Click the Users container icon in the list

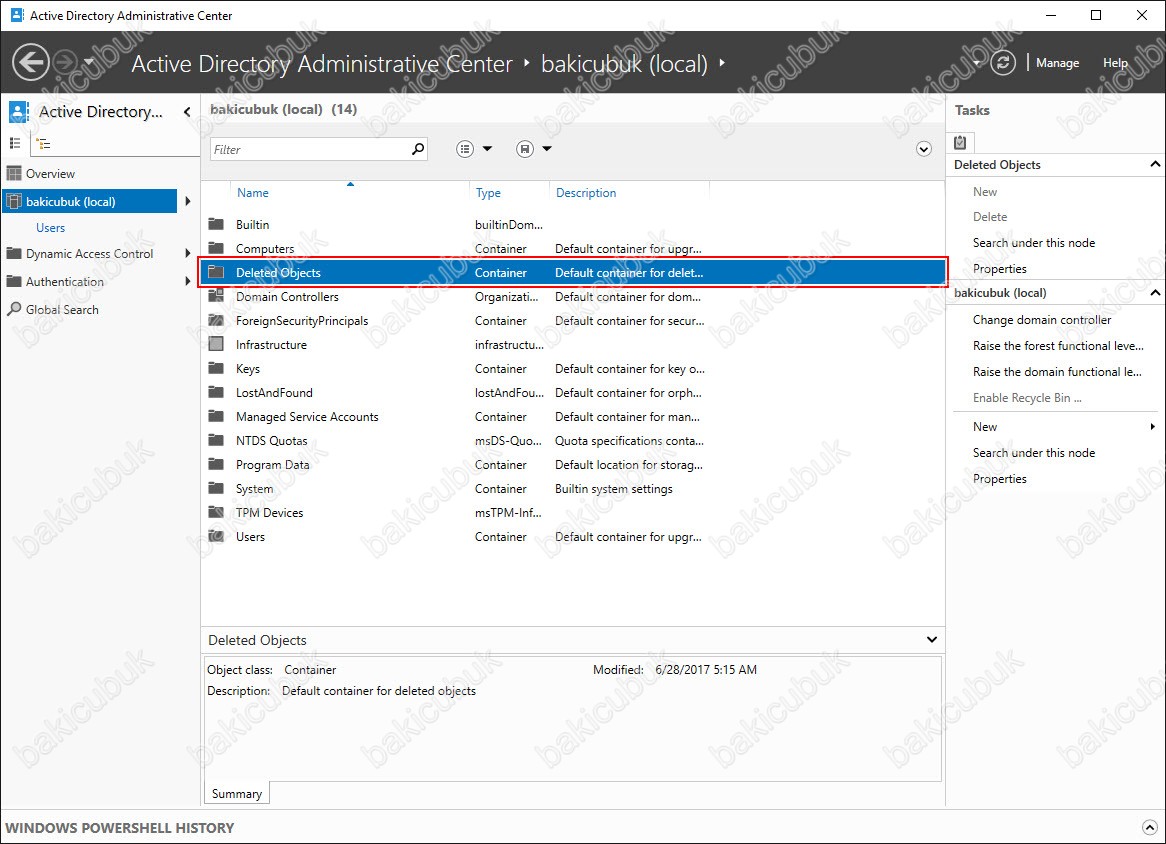[x=216, y=536]
